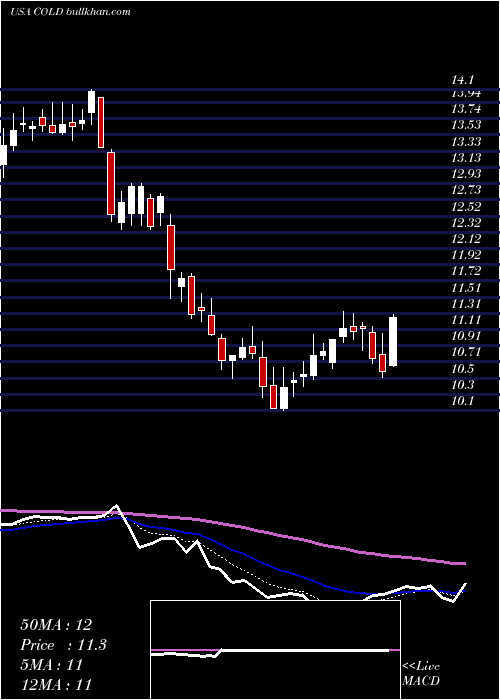
Task: Click the 10.5 price axis label
Action: 462,368
